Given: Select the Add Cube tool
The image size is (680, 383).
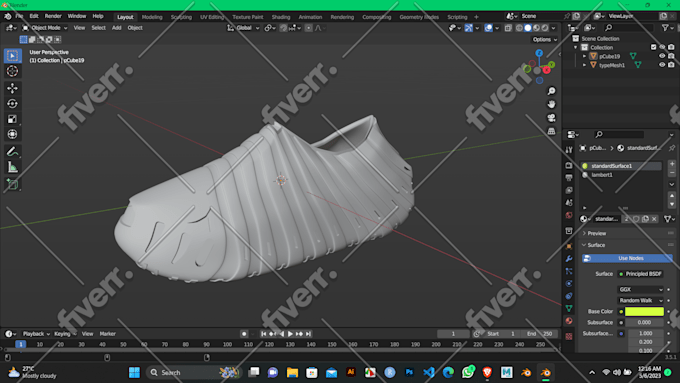Looking at the screenshot, I should [12, 184].
